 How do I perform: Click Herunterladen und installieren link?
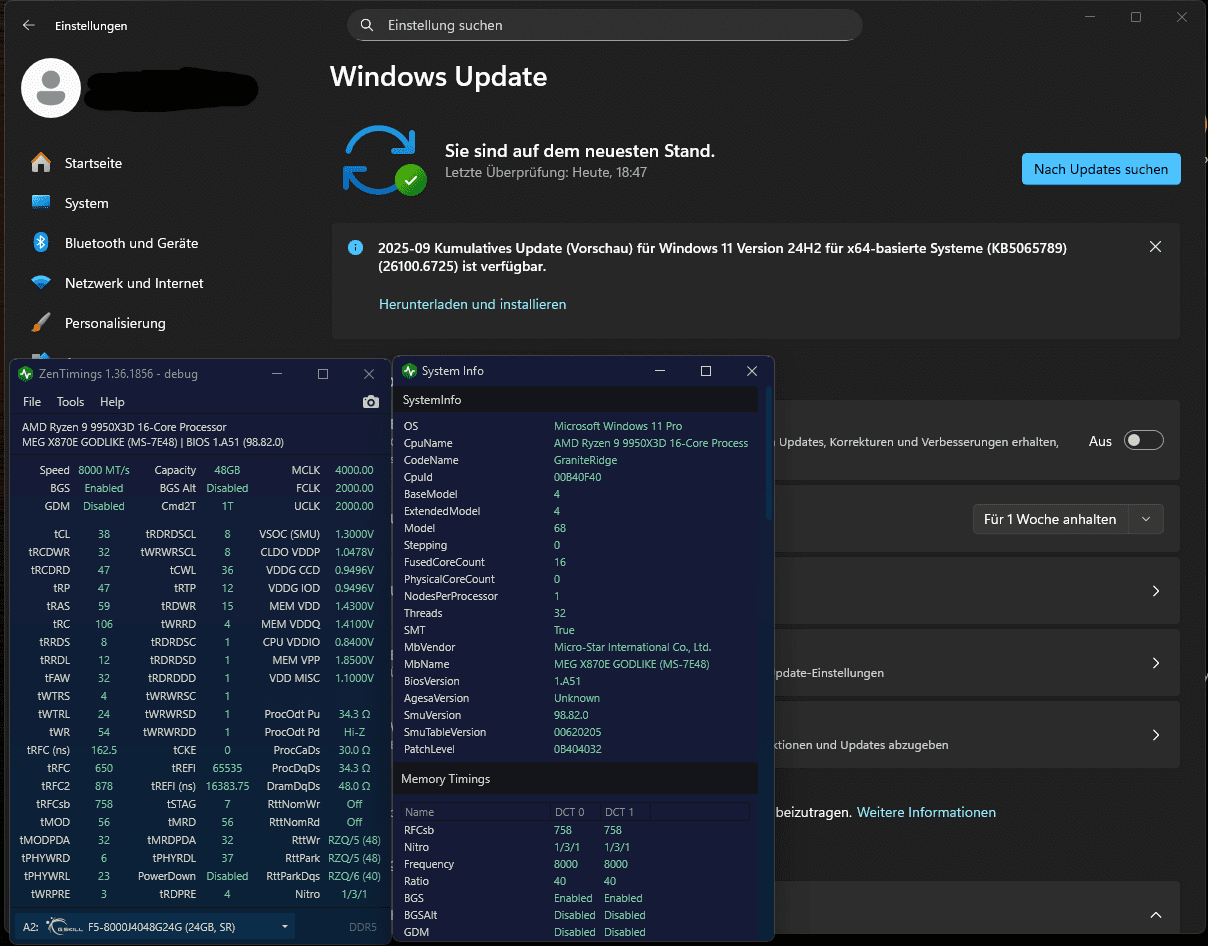pos(472,304)
